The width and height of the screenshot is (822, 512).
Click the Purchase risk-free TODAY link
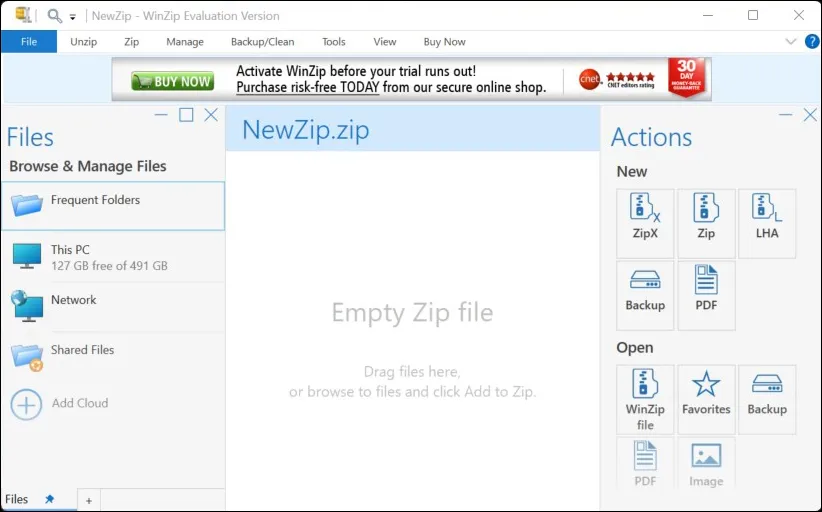[308, 87]
